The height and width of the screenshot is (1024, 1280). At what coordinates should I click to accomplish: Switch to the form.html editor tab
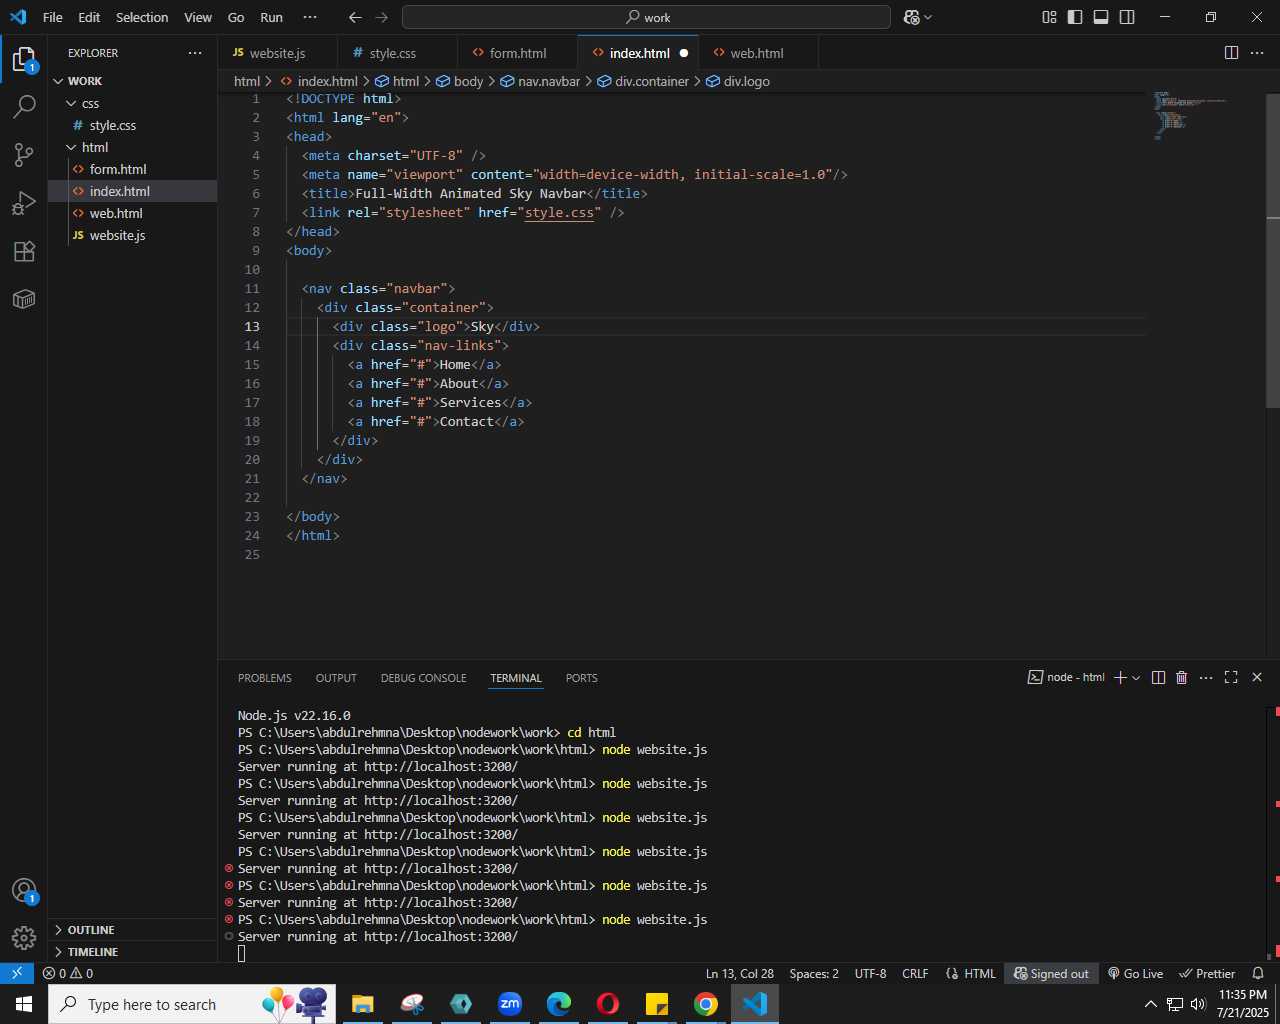pos(518,53)
